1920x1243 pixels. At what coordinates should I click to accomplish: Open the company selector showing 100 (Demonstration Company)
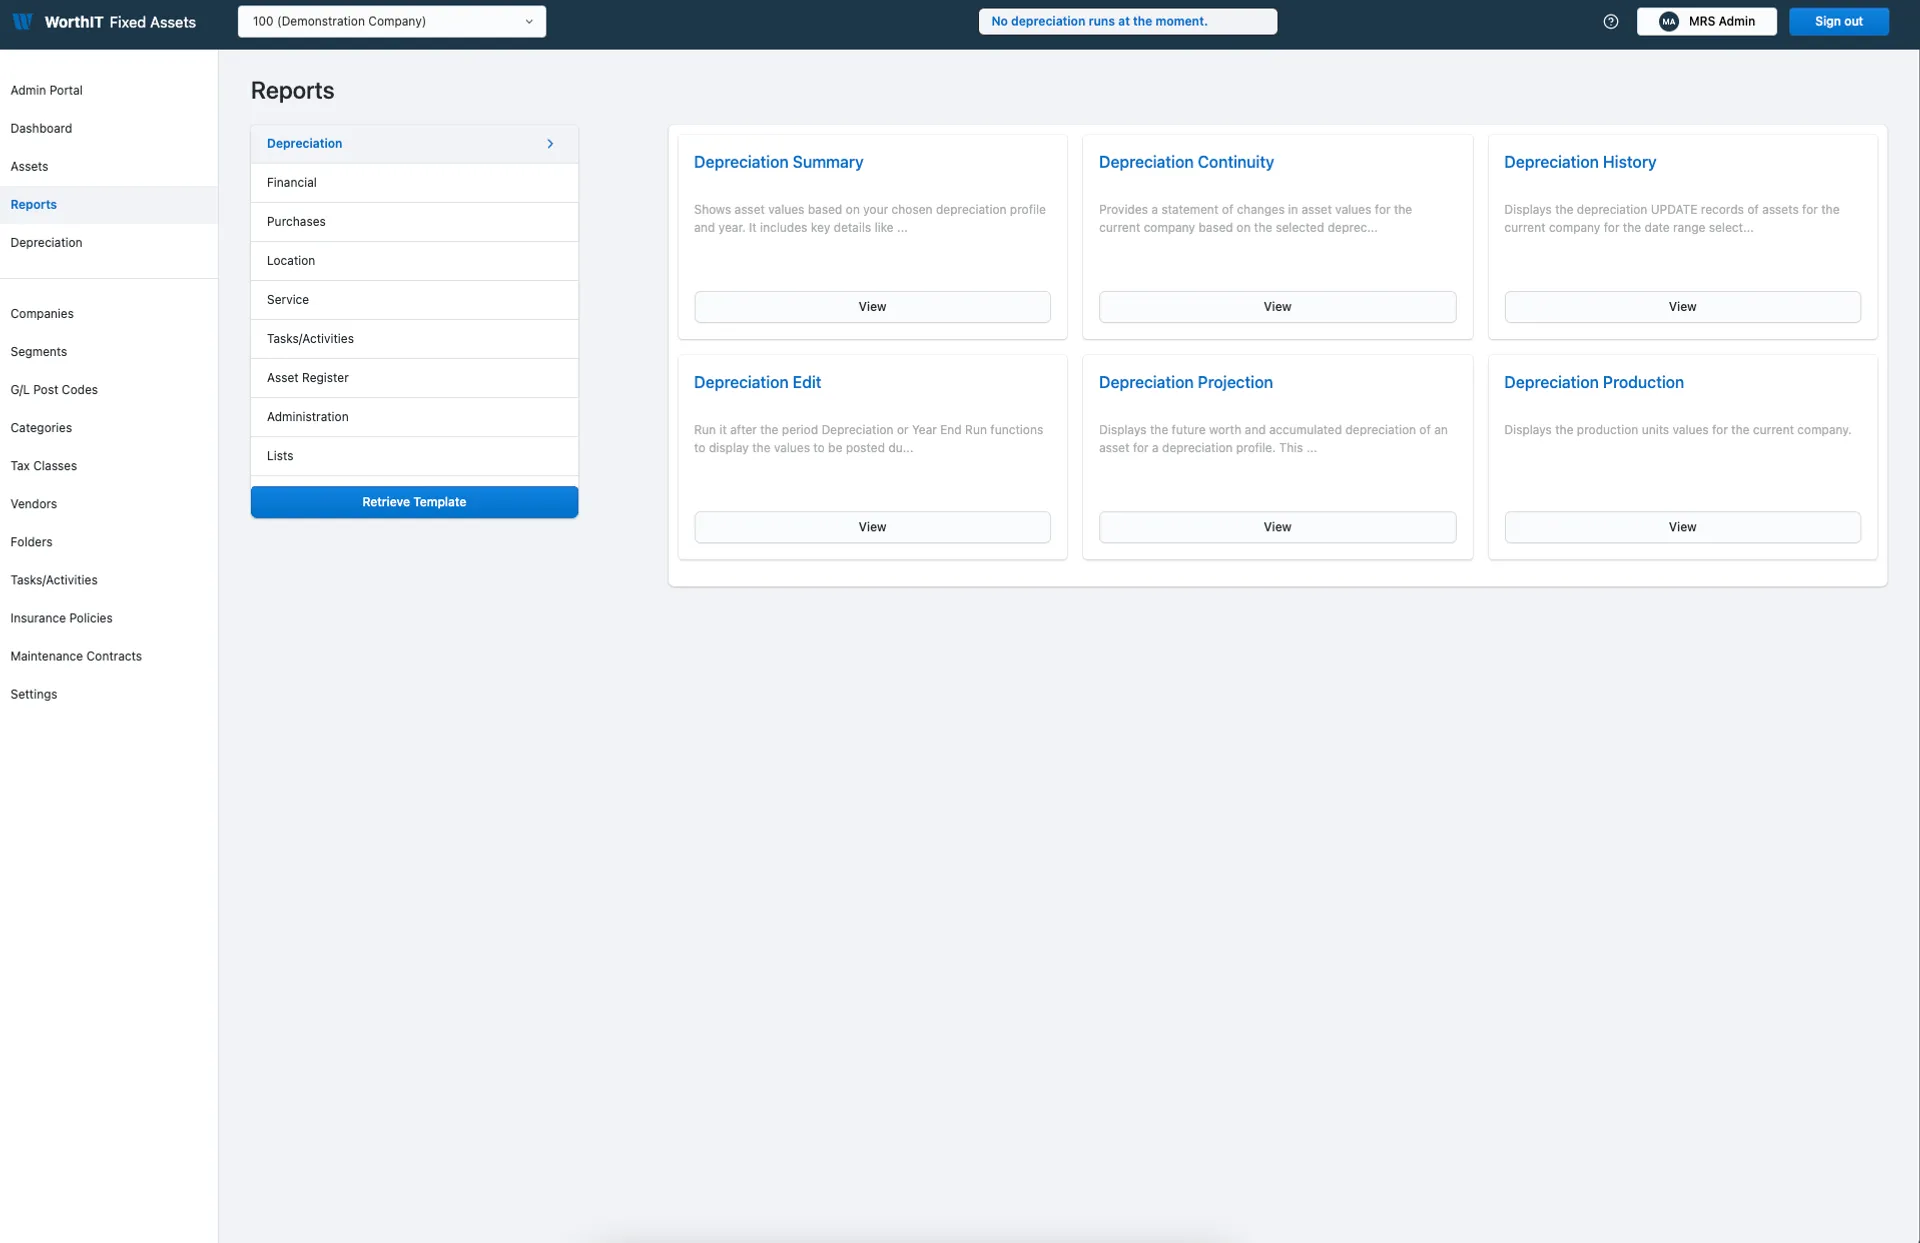(x=391, y=21)
